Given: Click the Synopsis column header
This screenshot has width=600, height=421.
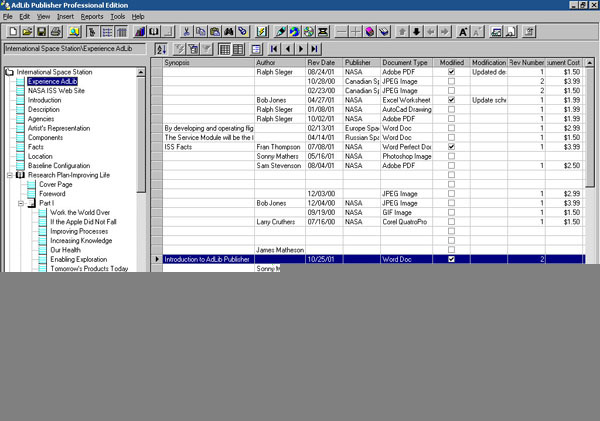Looking at the screenshot, I should (x=209, y=62).
